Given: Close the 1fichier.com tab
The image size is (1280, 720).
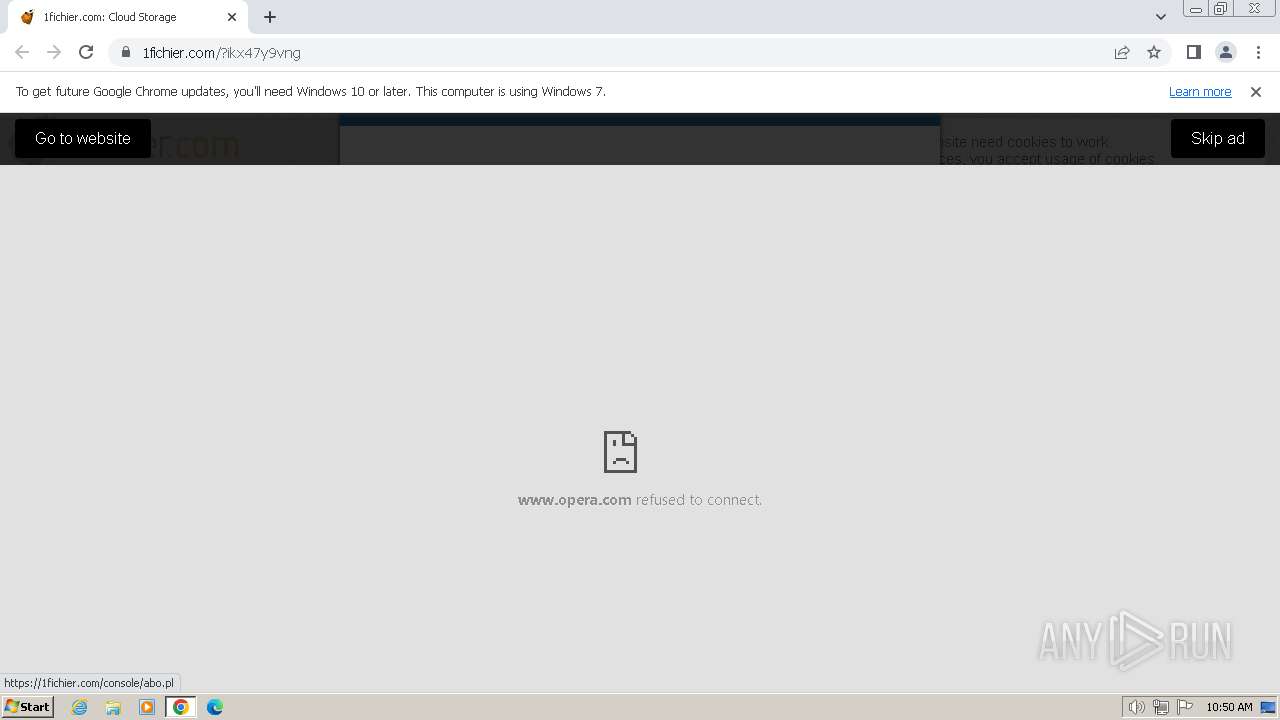Looking at the screenshot, I should coord(232,17).
